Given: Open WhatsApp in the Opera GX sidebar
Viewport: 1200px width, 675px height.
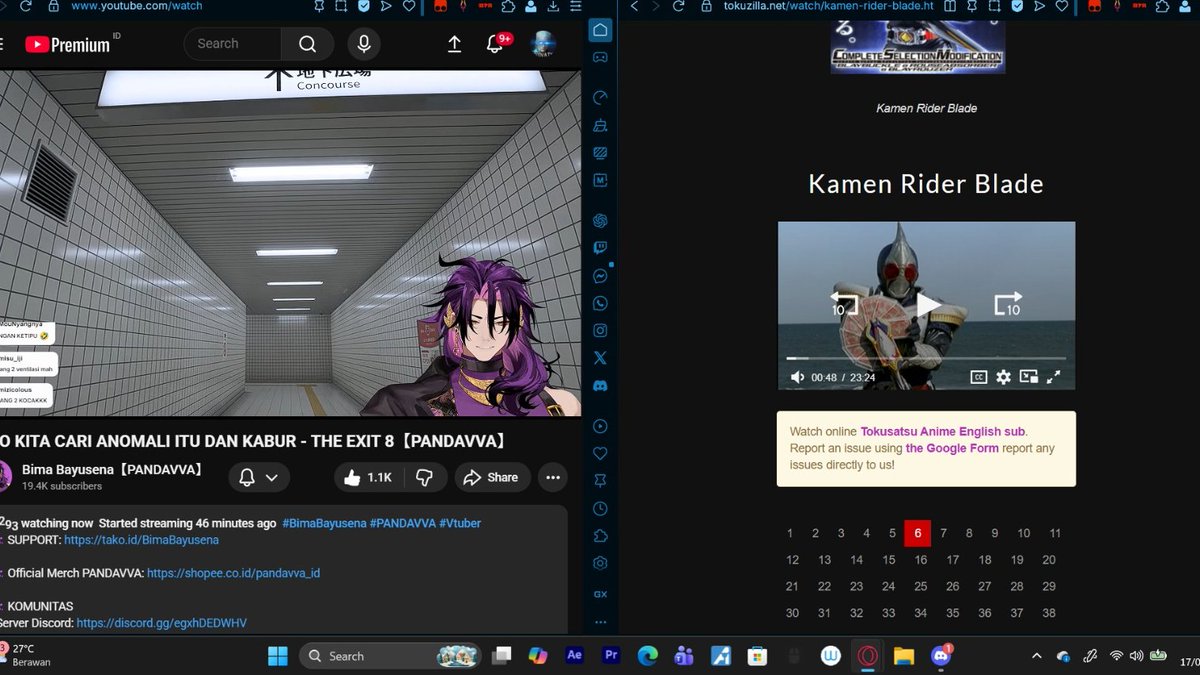Looking at the screenshot, I should click(600, 302).
